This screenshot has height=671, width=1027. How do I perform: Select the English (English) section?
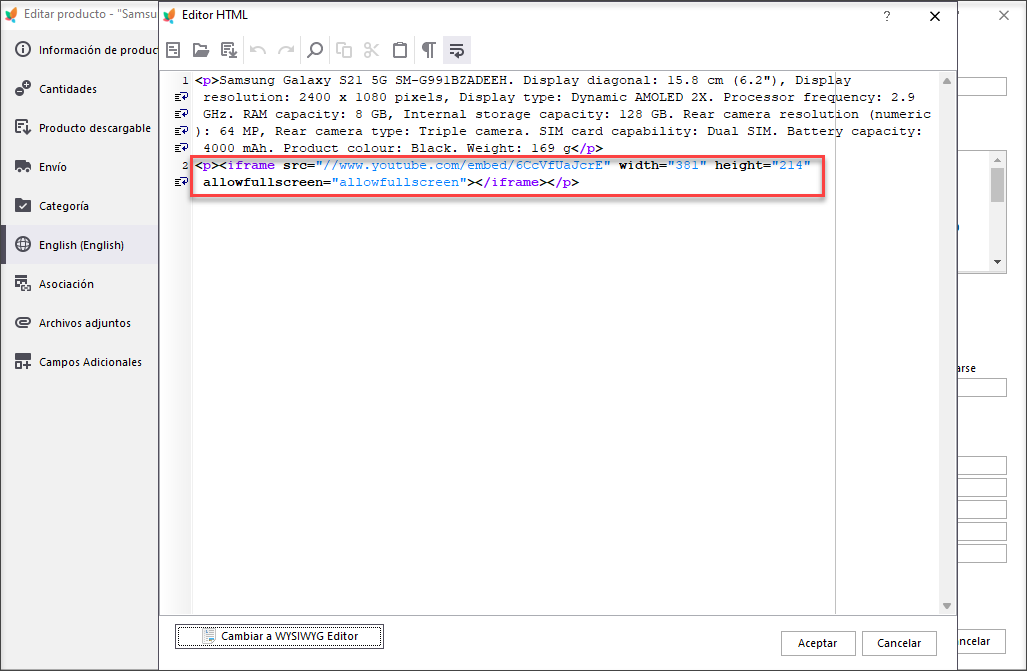point(79,244)
